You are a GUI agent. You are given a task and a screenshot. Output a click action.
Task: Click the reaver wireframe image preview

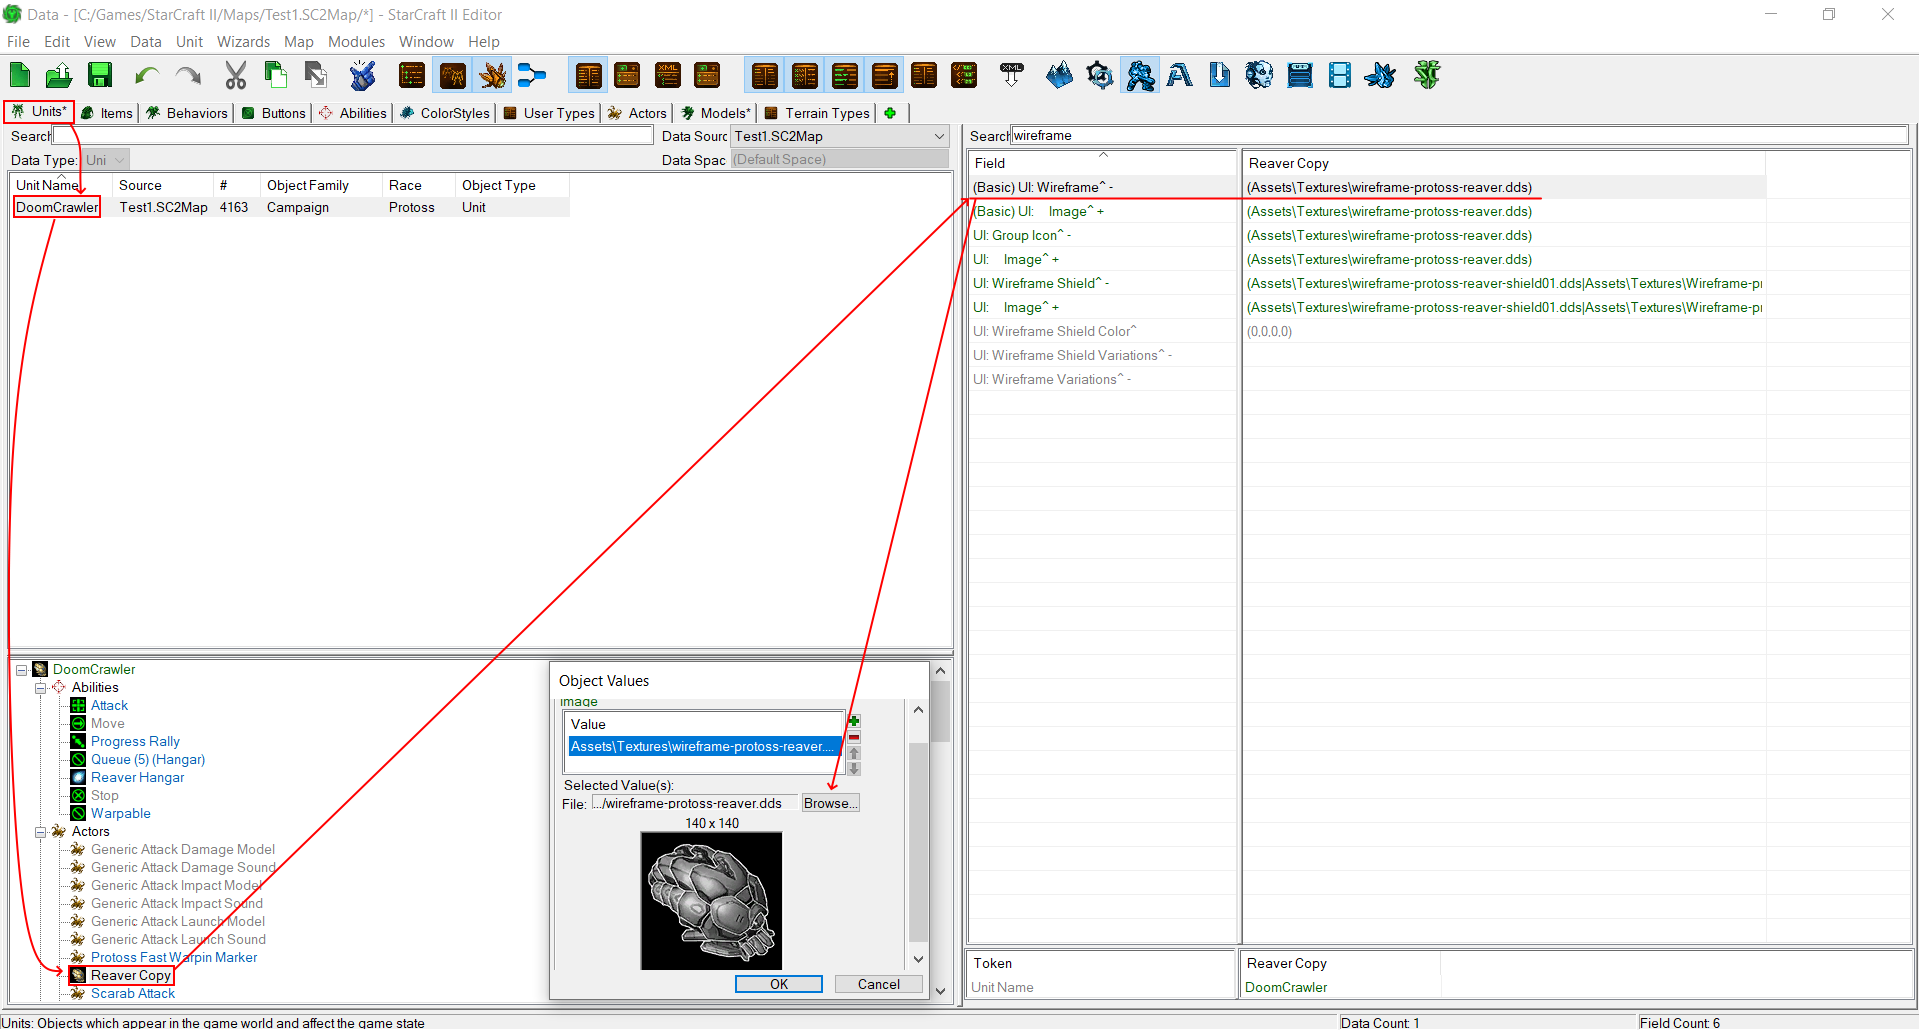click(711, 901)
